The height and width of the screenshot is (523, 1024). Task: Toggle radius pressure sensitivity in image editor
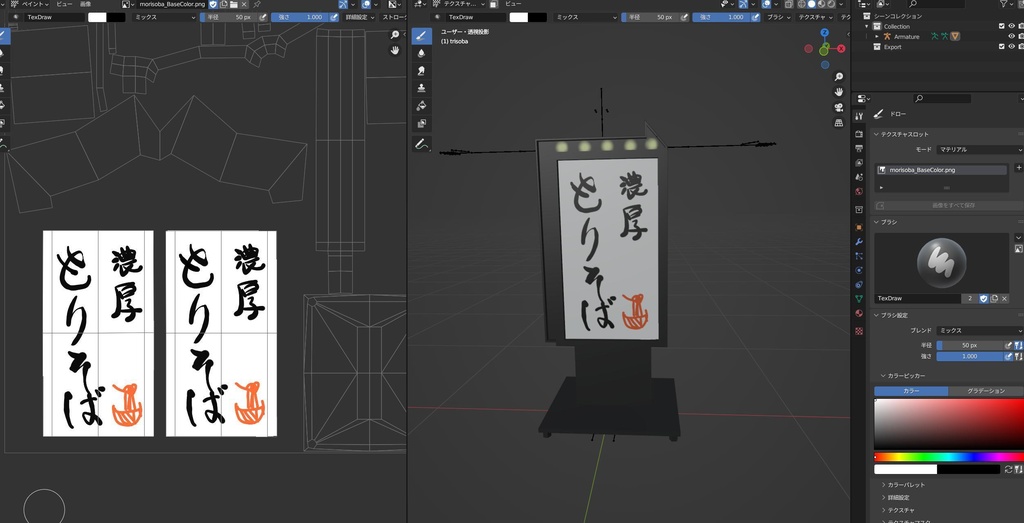[x=263, y=17]
